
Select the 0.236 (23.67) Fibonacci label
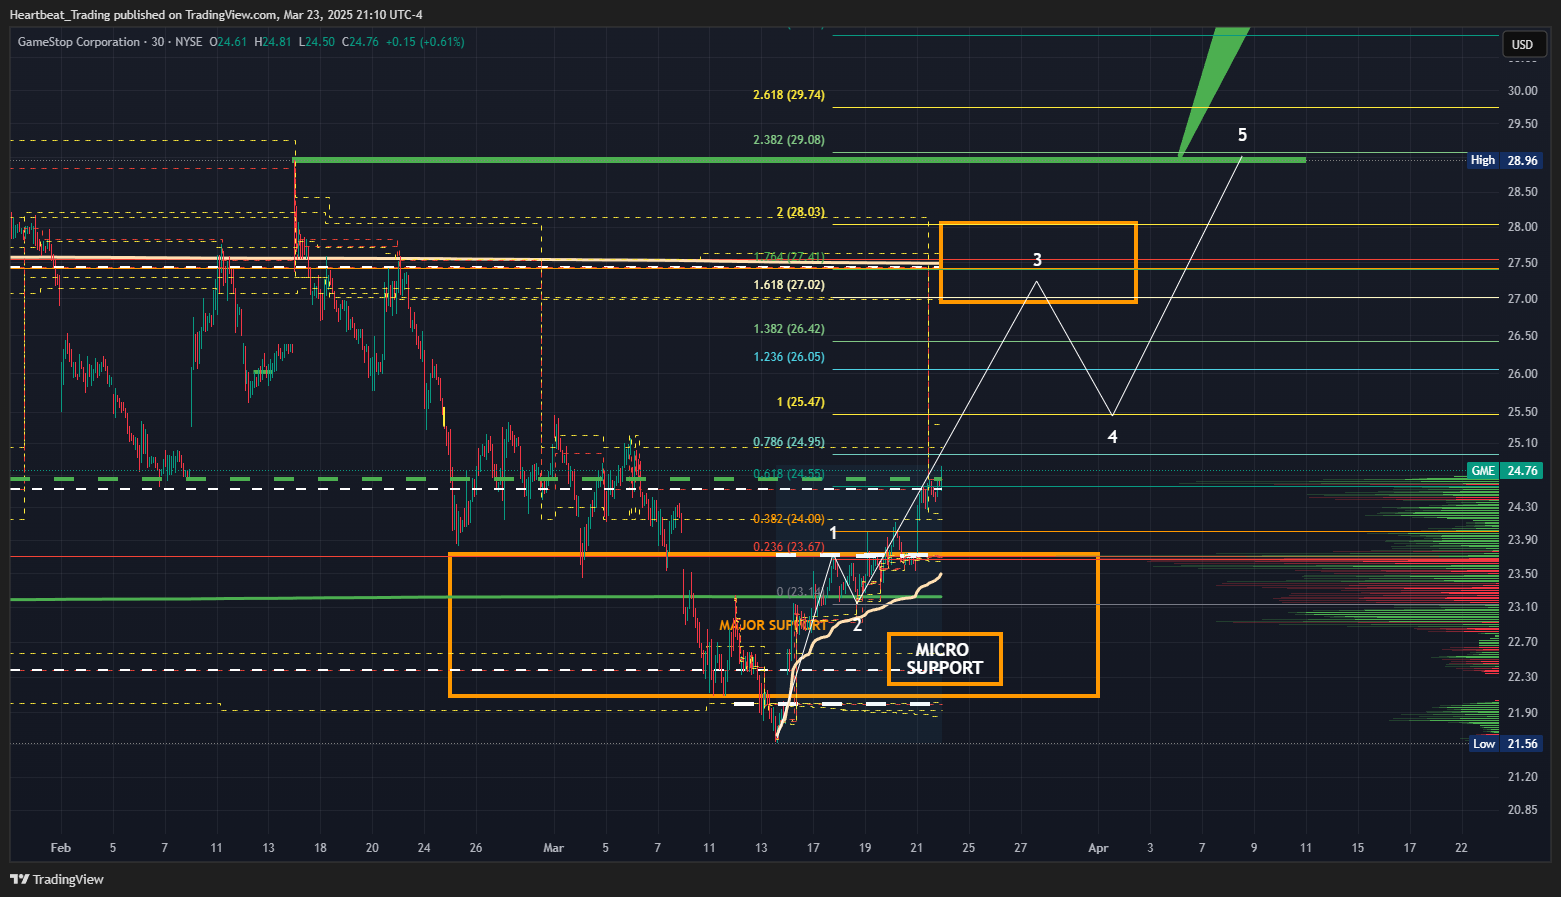pyautogui.click(x=789, y=547)
